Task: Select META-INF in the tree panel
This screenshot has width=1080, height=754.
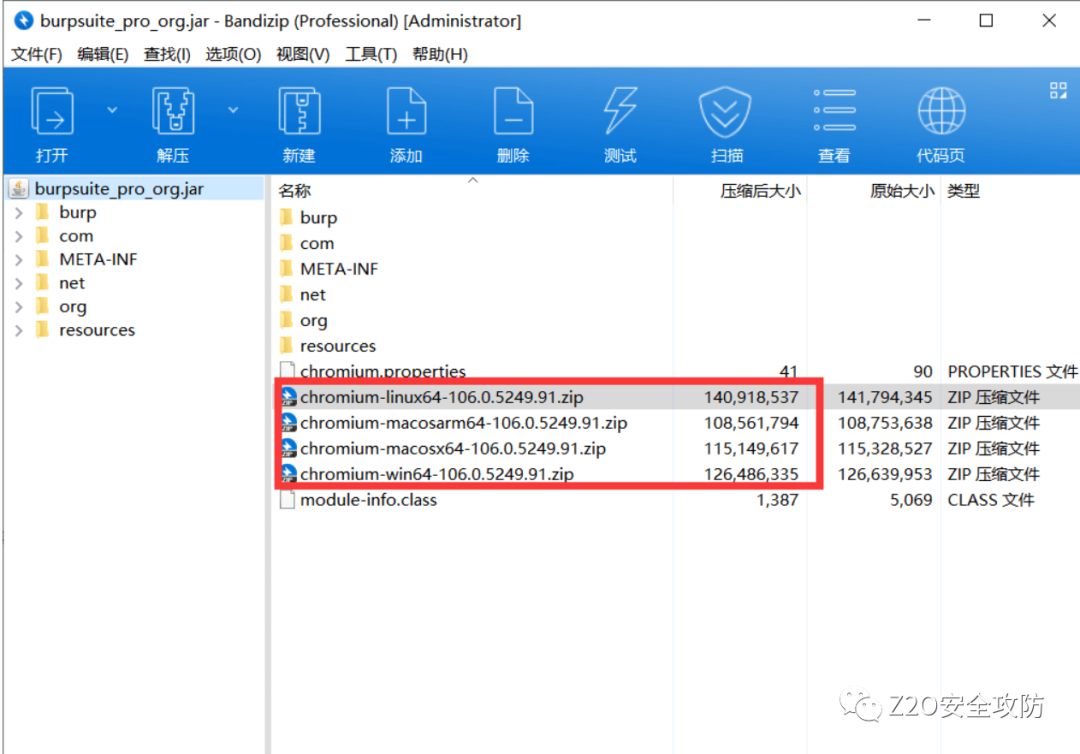Action: (x=98, y=260)
